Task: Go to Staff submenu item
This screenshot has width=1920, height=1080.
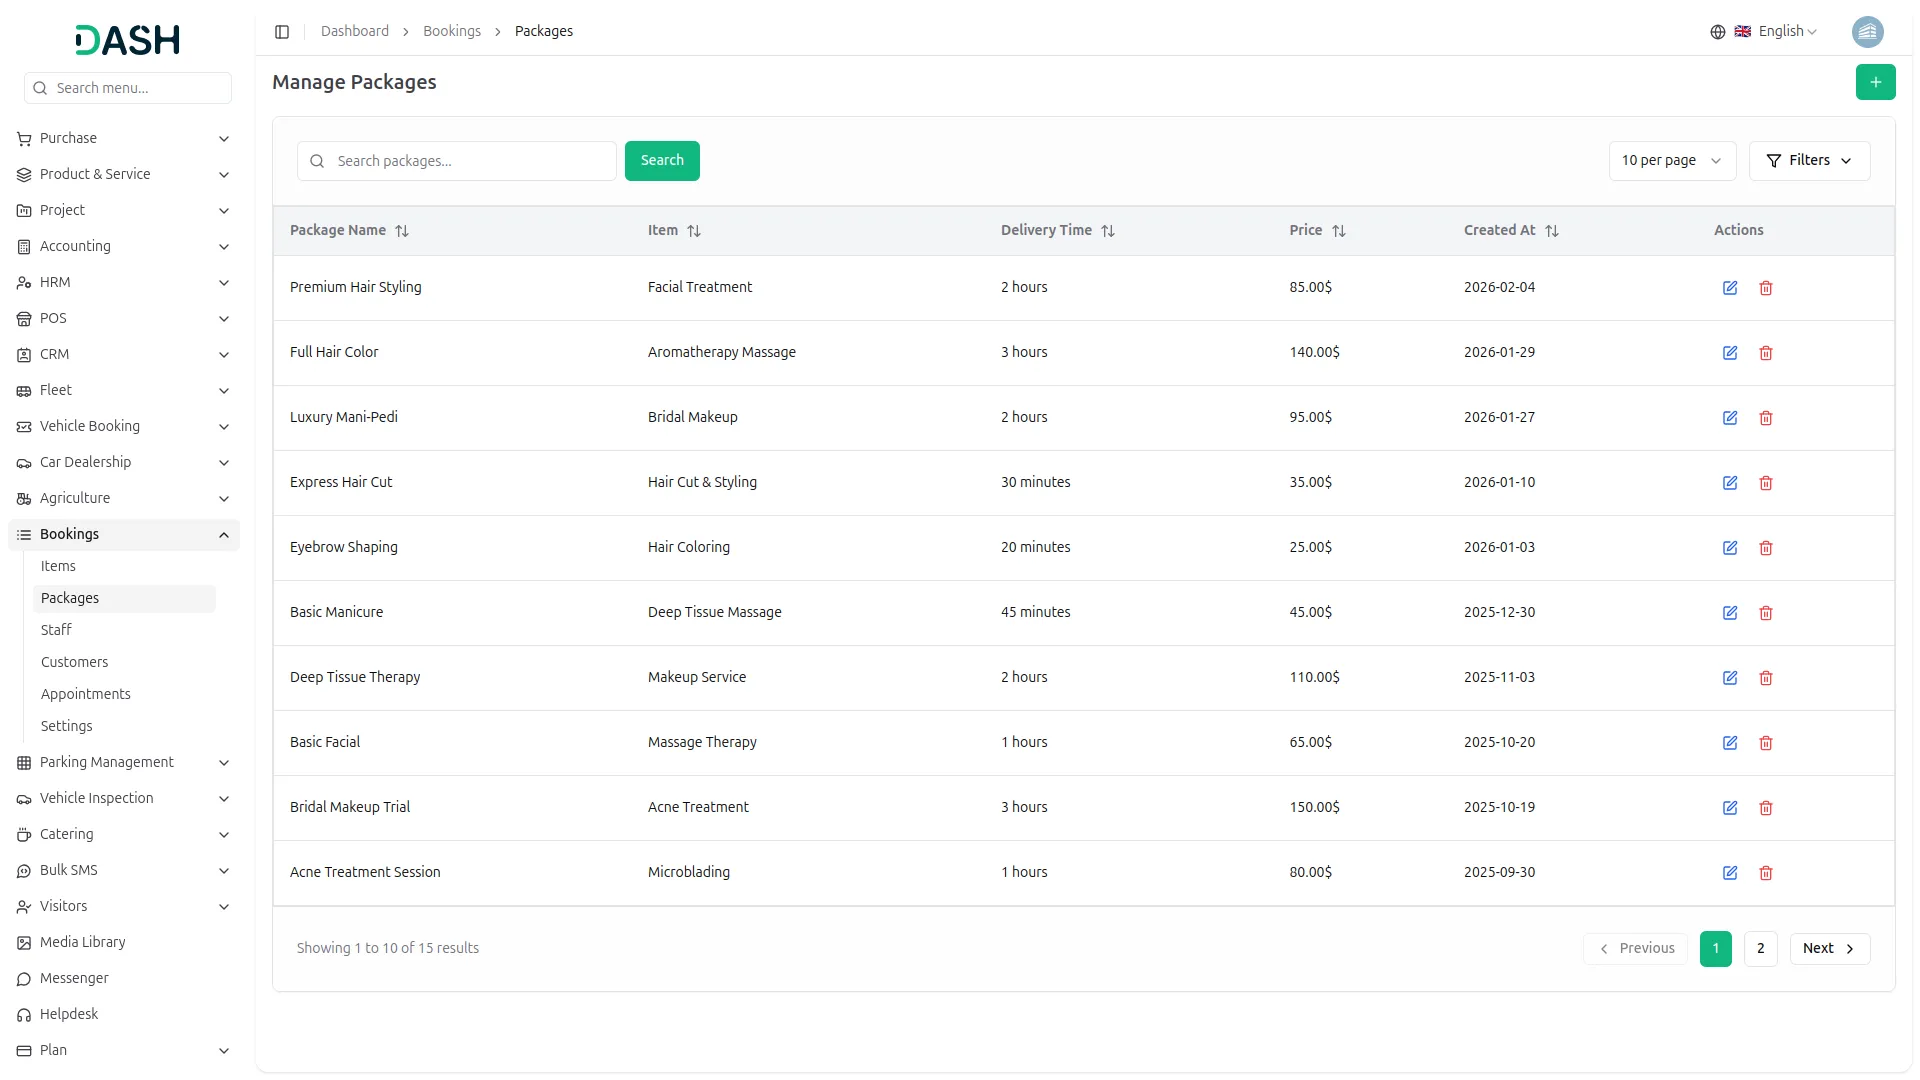Action: click(x=56, y=631)
